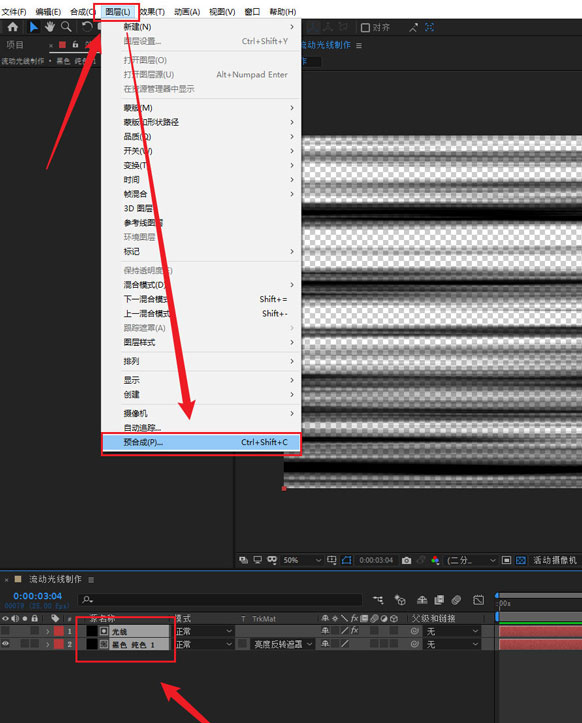Screen dimensions: 582x723
Task: Toggle visibility of the 光线 layer
Action: click(x=6, y=631)
